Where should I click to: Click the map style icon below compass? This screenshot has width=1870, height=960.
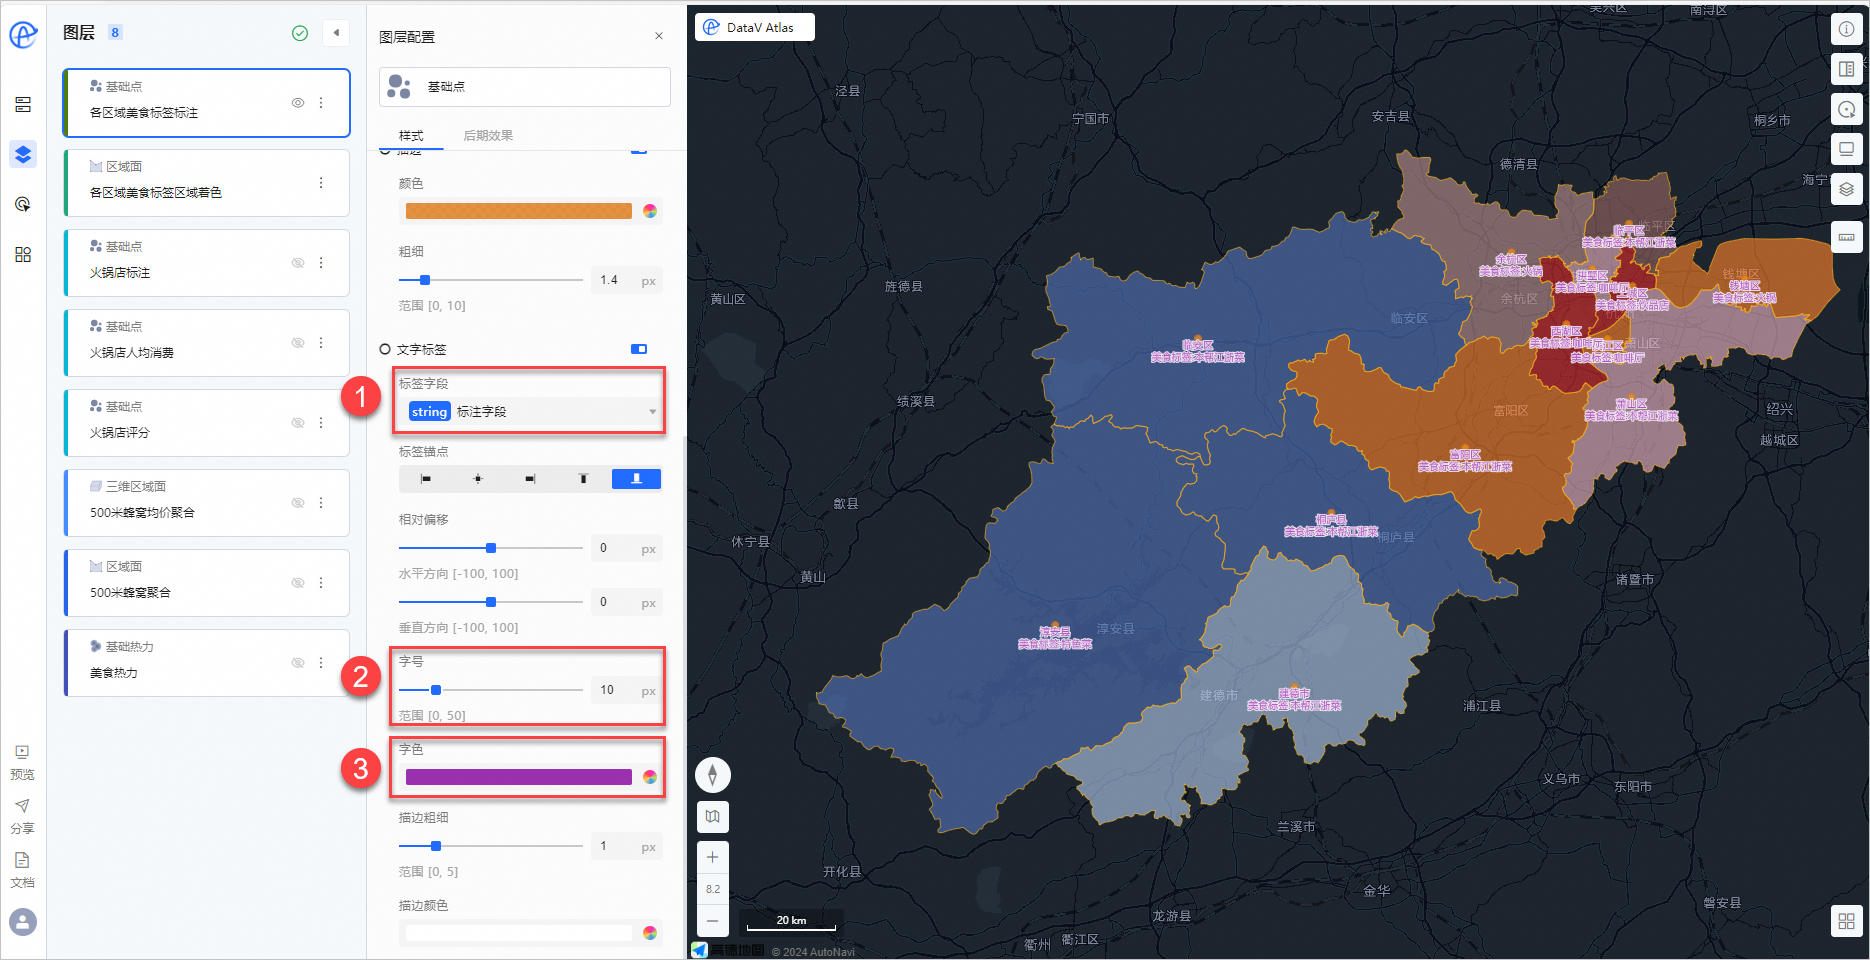click(712, 817)
